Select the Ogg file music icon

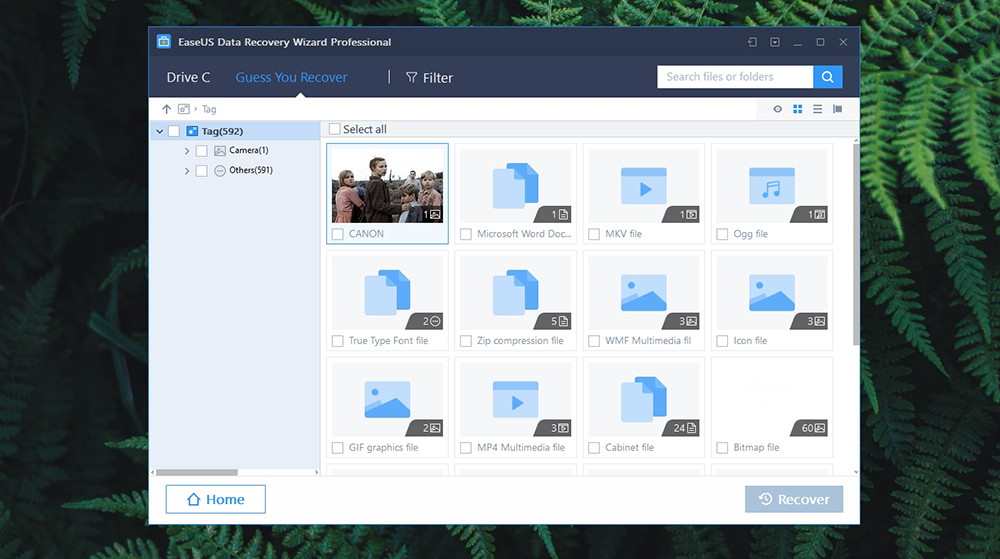772,186
